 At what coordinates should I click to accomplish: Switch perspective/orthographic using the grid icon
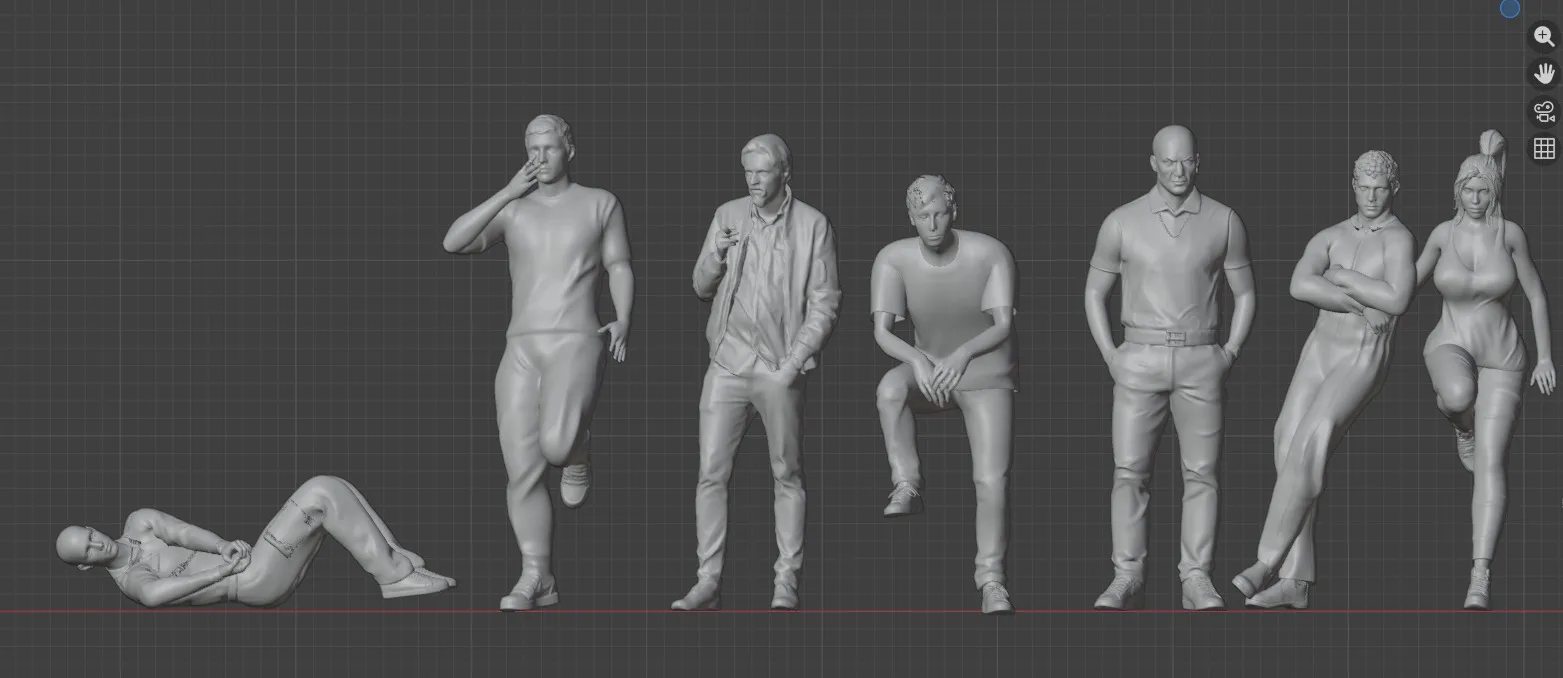click(x=1544, y=149)
